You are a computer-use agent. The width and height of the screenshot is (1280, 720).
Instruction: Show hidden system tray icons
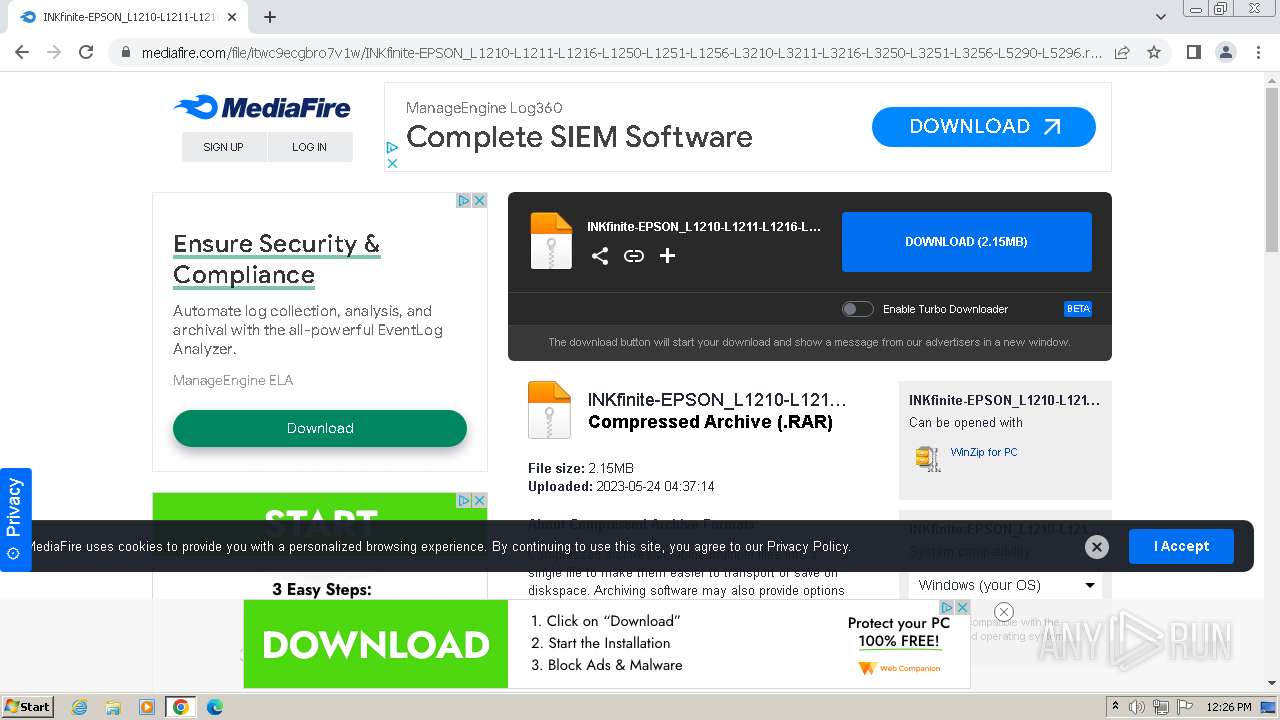(x=1116, y=707)
